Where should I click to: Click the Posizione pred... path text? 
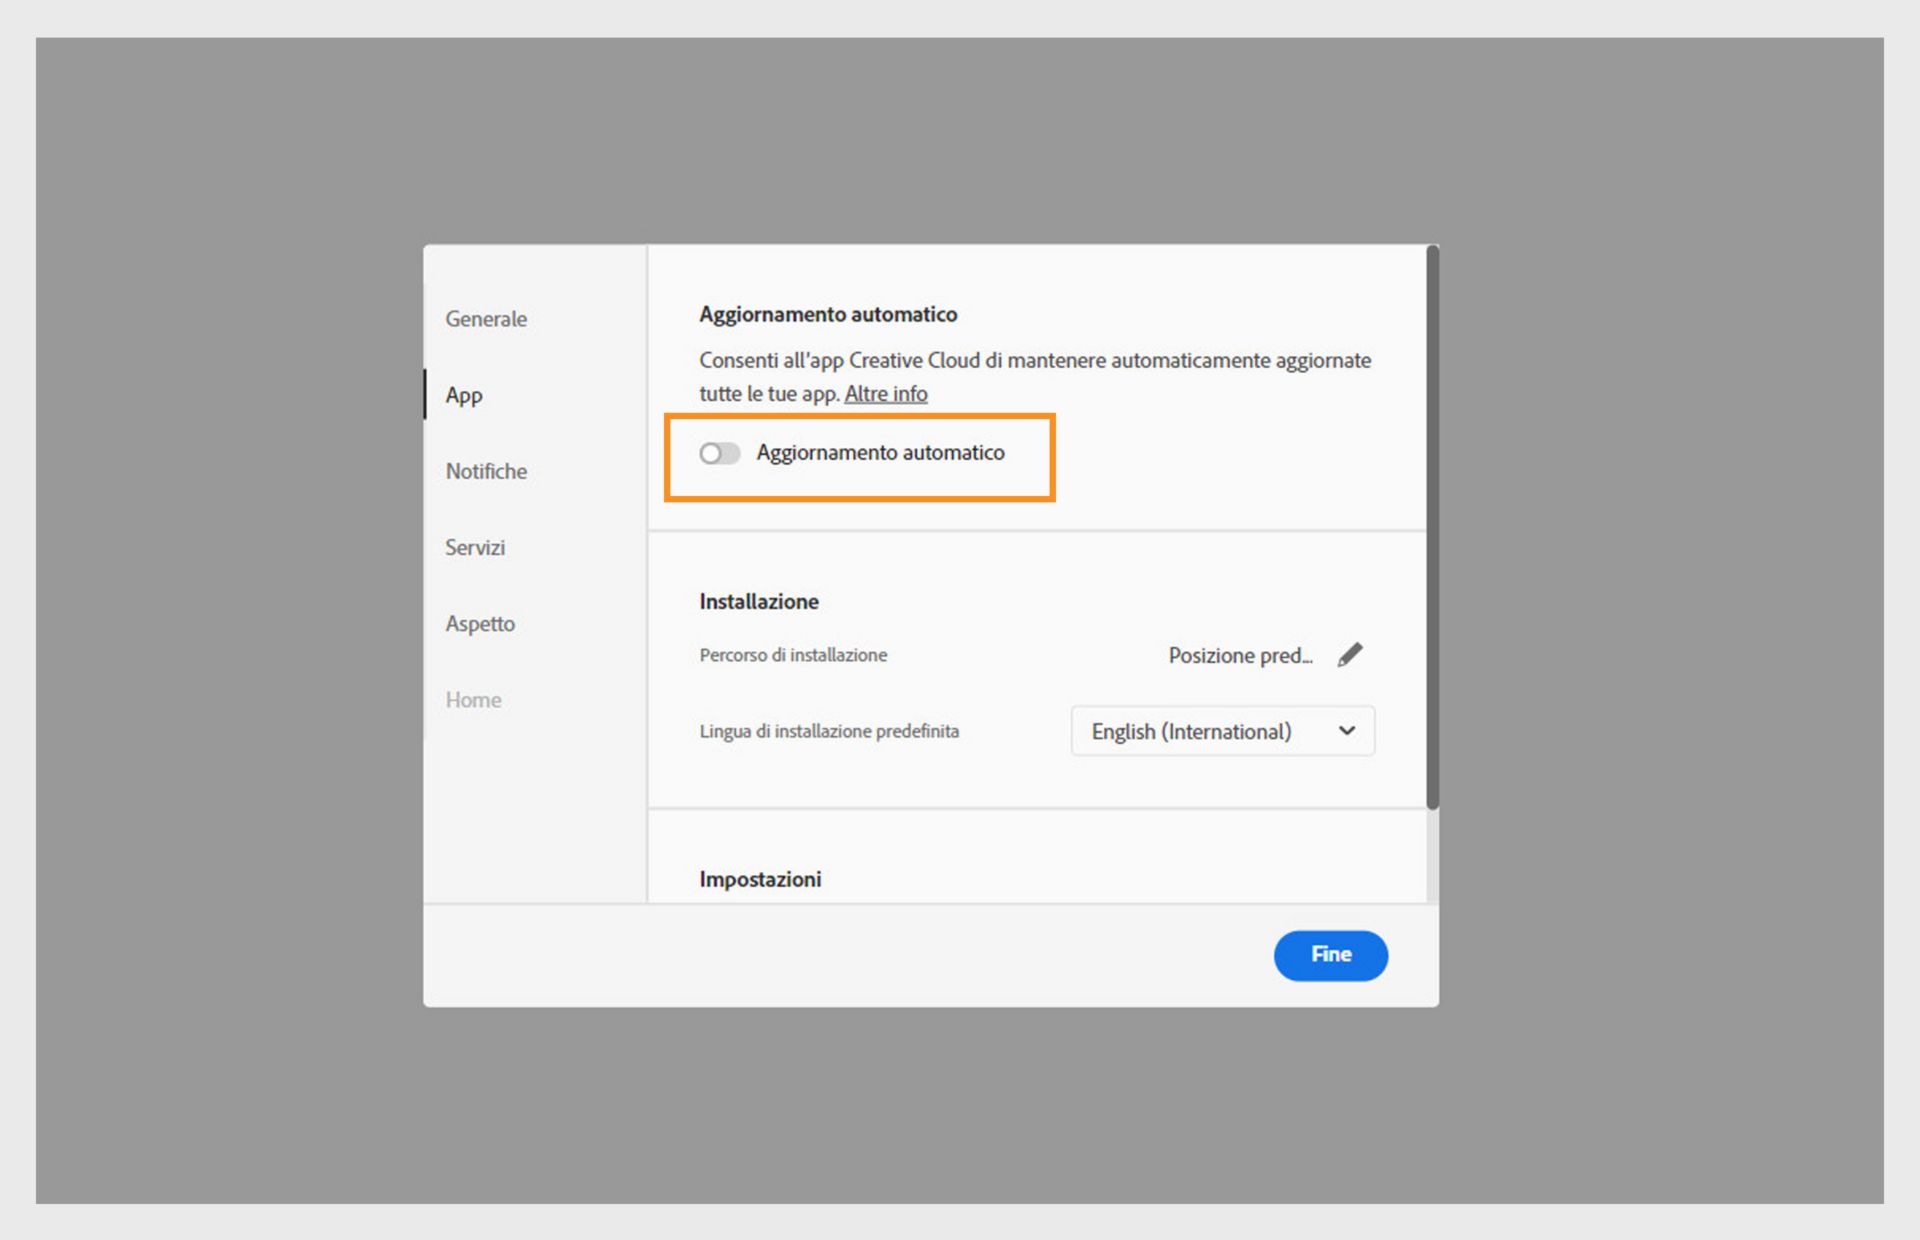click(1240, 655)
